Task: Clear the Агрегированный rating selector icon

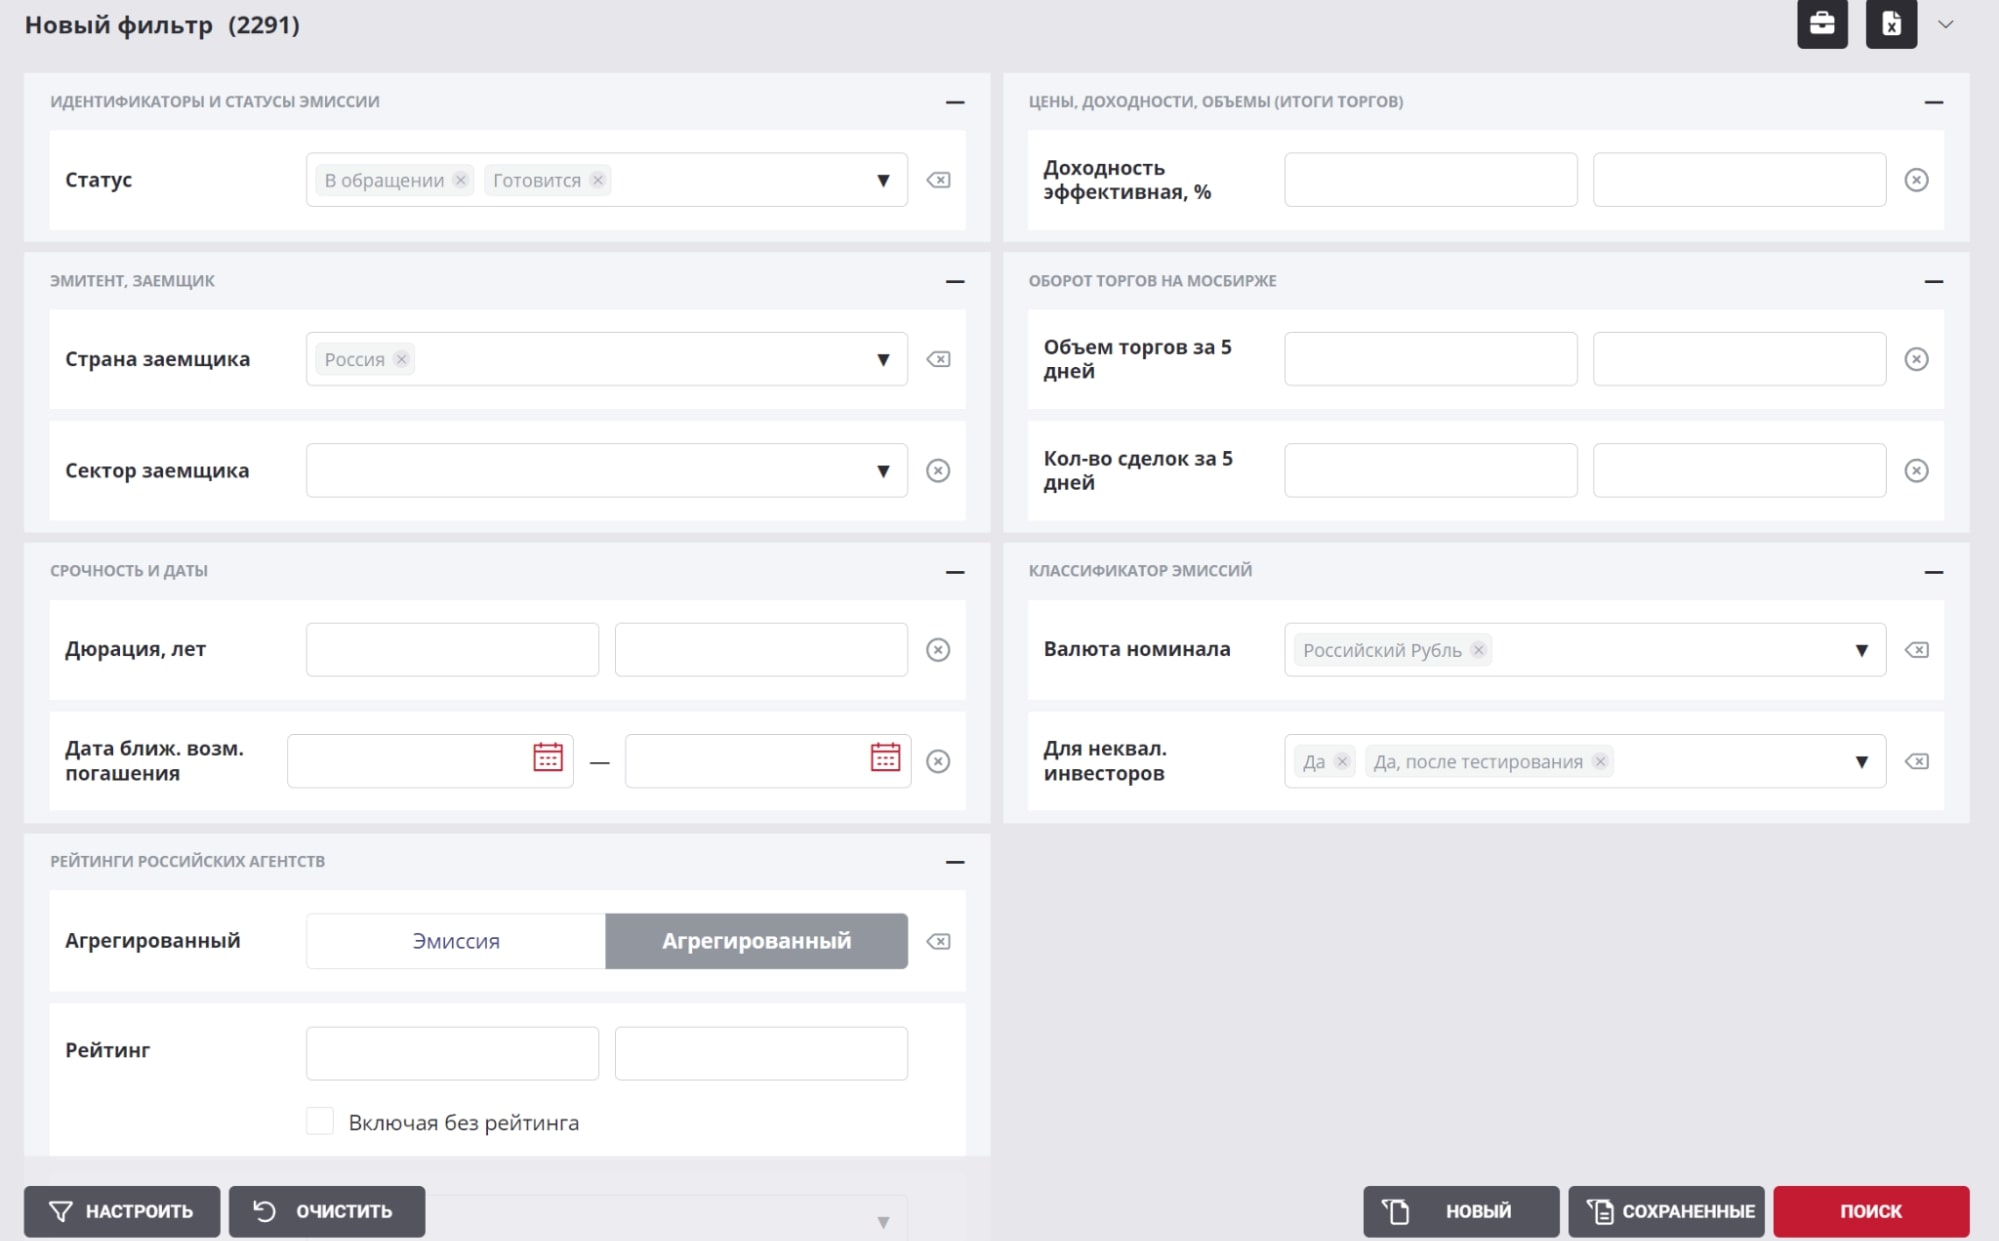Action: tap(938, 941)
